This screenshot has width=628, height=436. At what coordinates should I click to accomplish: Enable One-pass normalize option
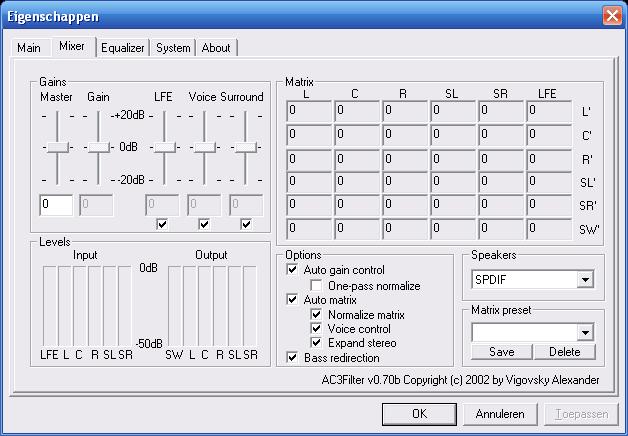(x=318, y=286)
